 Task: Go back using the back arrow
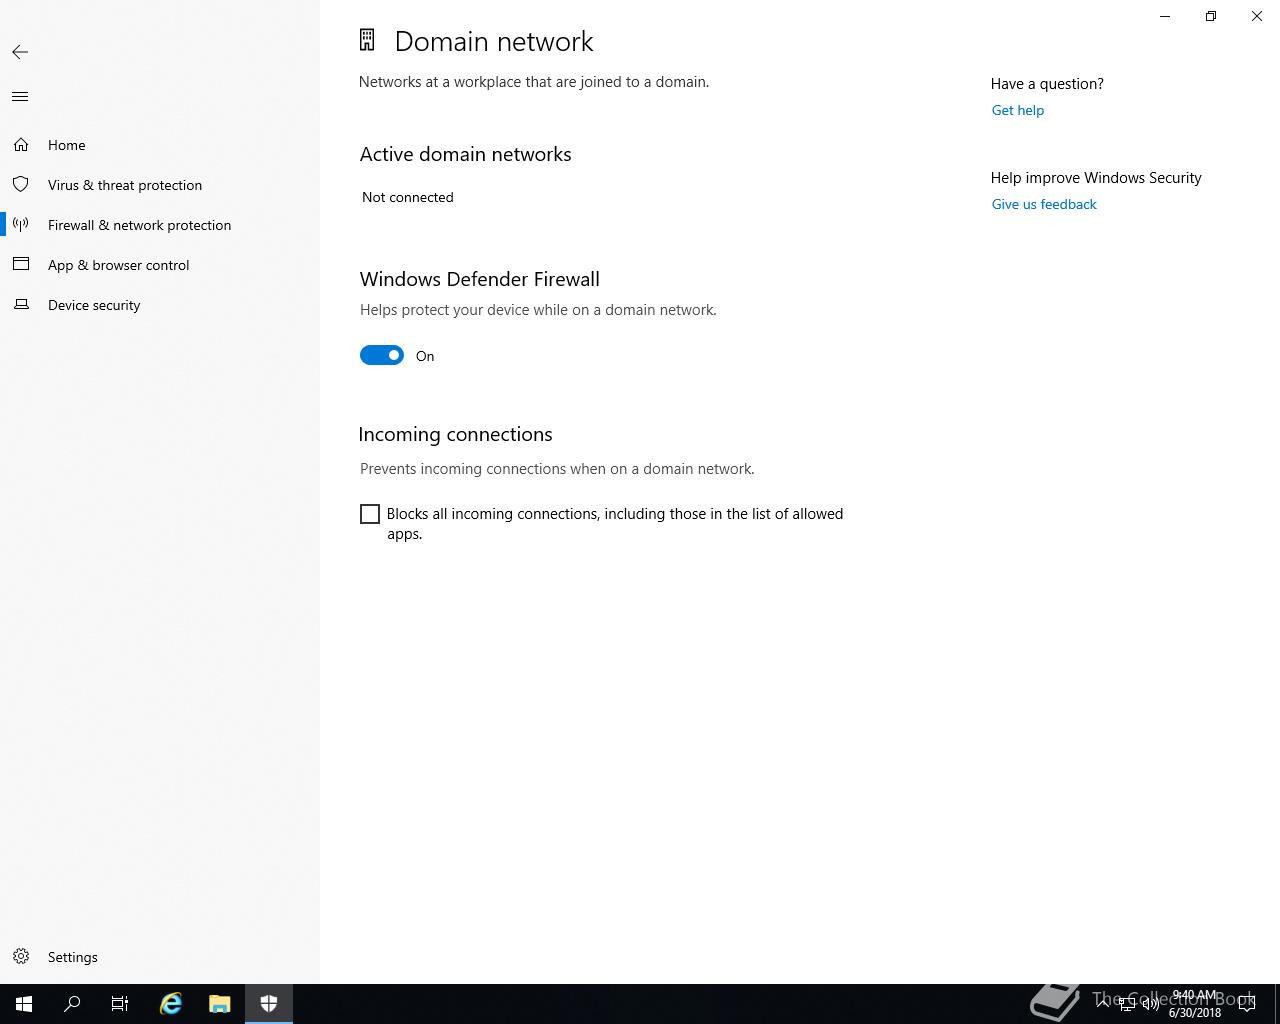click(20, 52)
